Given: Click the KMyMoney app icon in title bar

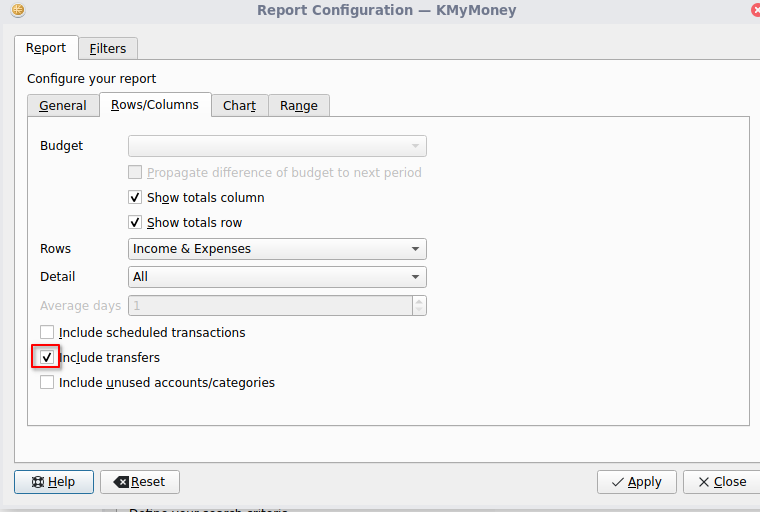Looking at the screenshot, I should (17, 10).
